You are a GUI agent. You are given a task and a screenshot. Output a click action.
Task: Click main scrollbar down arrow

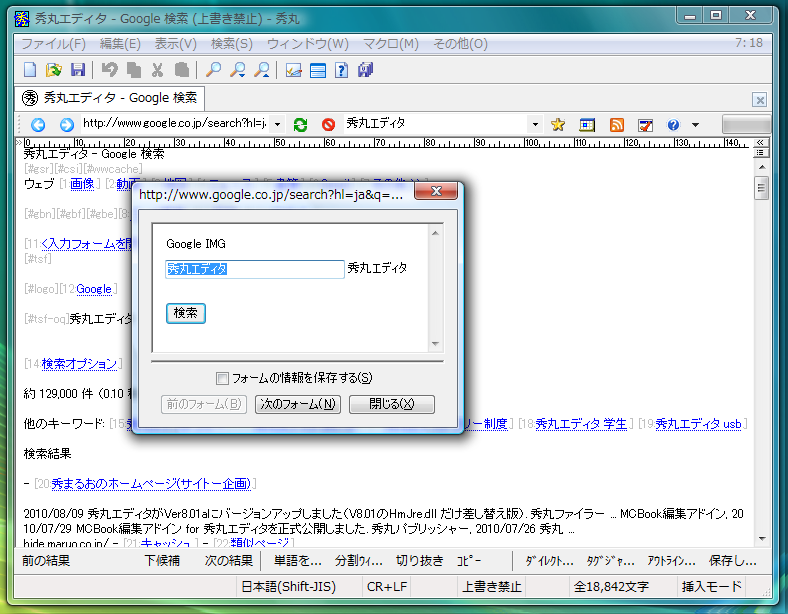point(762,539)
